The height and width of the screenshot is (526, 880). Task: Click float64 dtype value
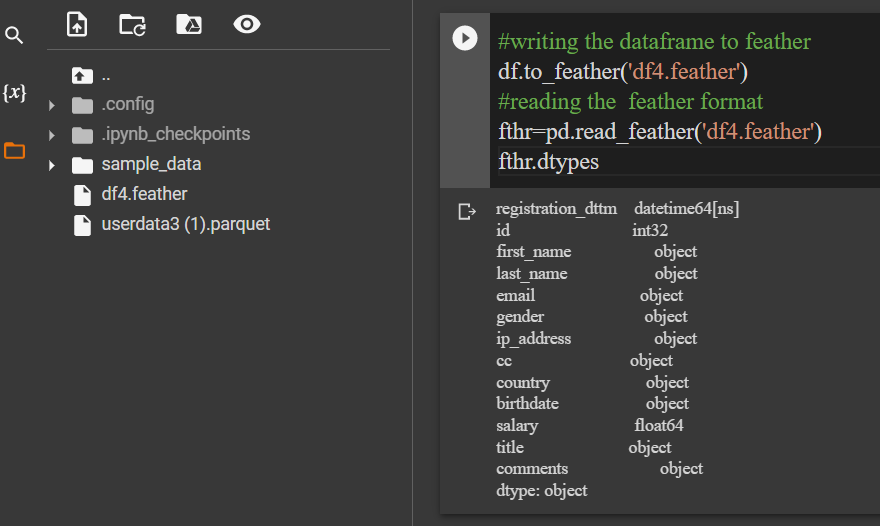coord(659,426)
